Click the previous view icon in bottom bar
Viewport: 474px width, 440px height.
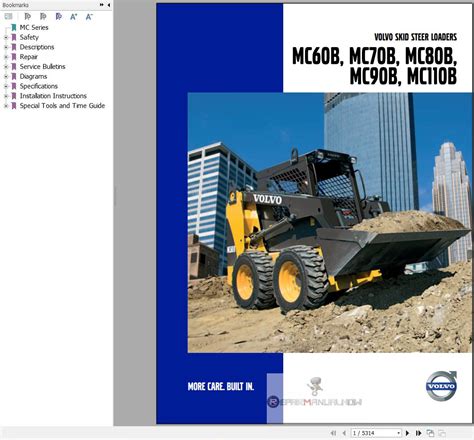point(430,433)
